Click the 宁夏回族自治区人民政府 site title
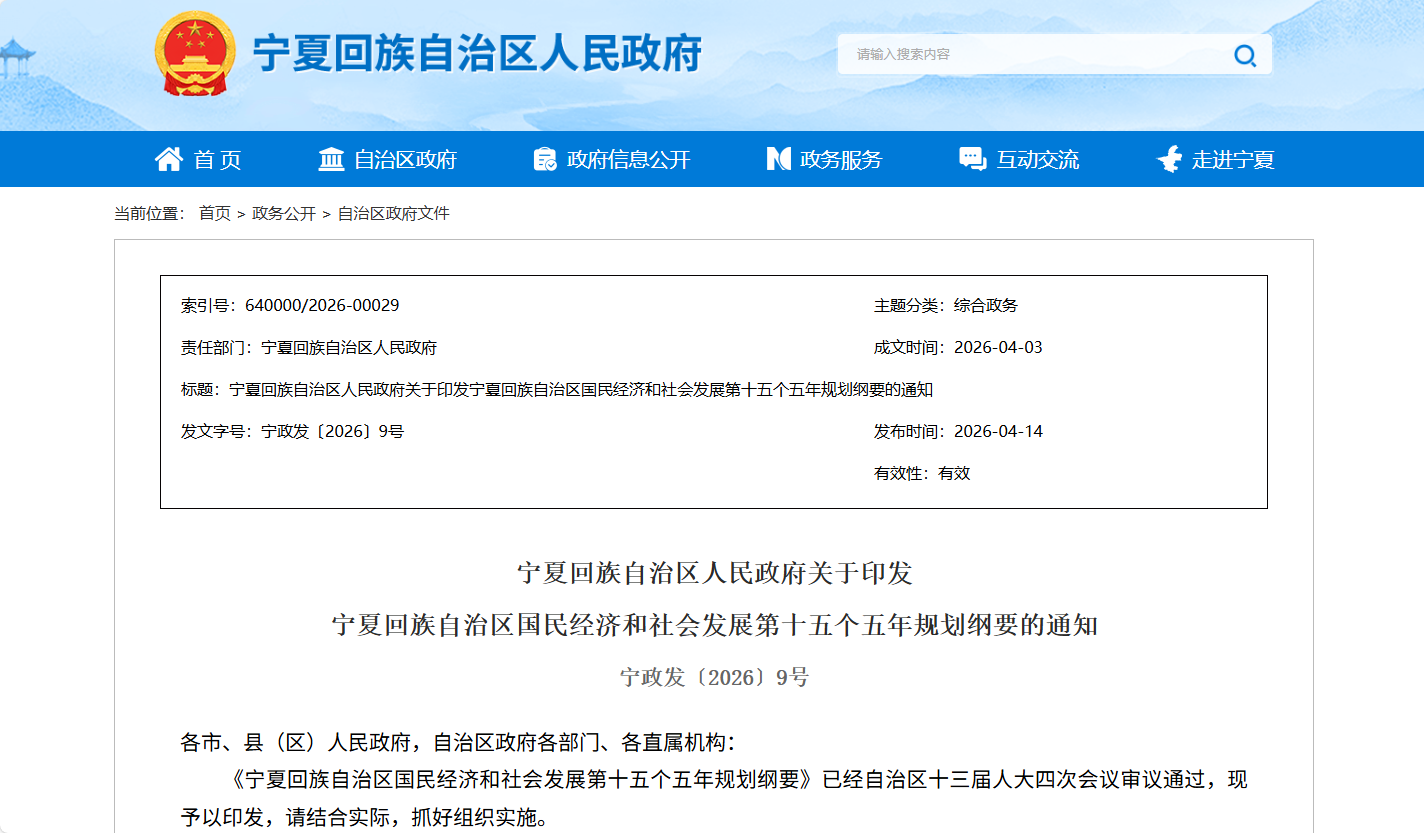The height and width of the screenshot is (833, 1424). click(477, 53)
